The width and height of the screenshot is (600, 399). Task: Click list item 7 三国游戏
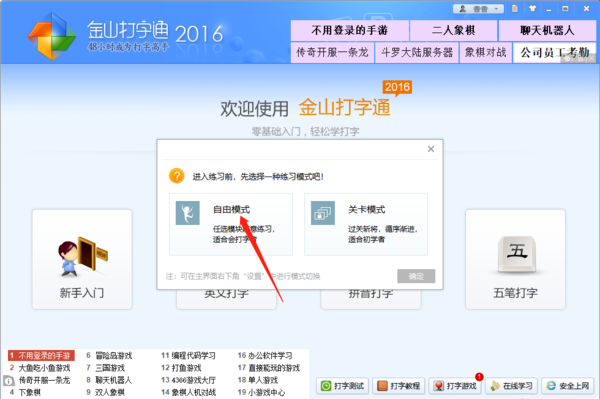pyautogui.click(x=106, y=368)
